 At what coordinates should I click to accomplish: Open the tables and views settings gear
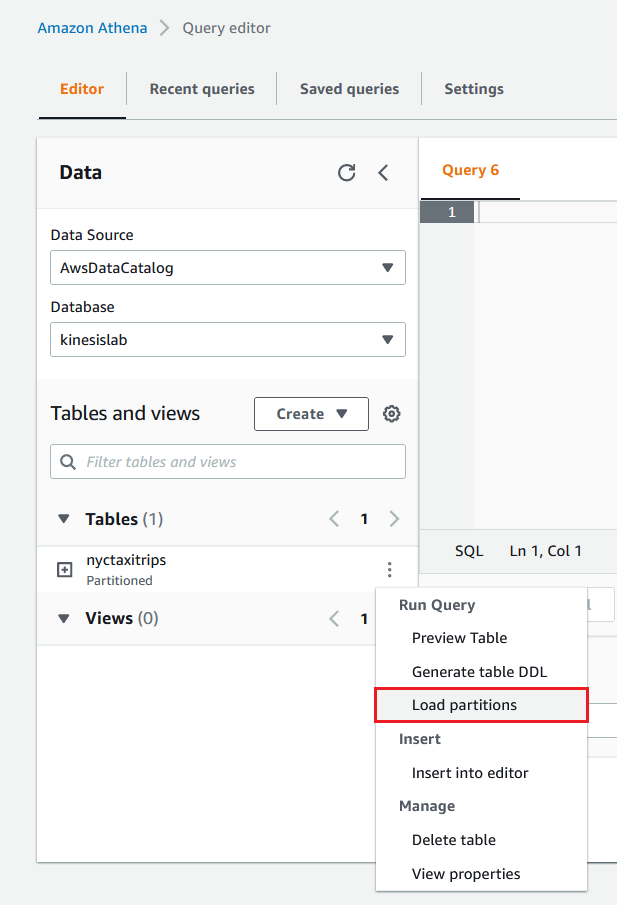click(x=392, y=414)
